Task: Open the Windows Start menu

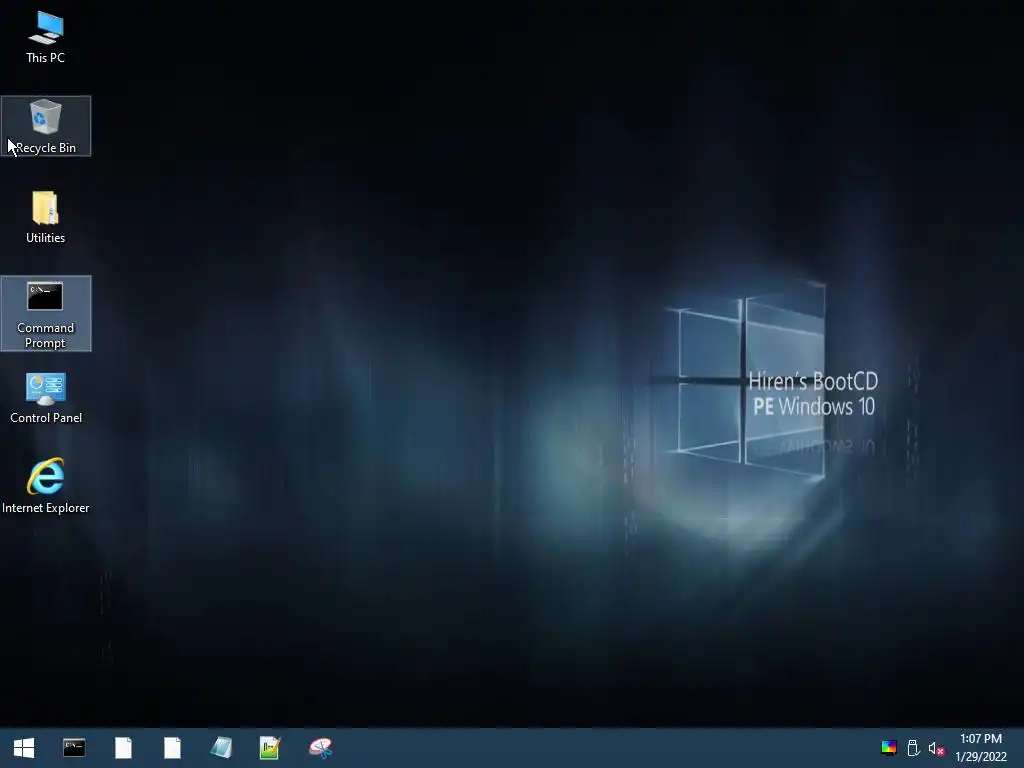Action: pyautogui.click(x=24, y=748)
